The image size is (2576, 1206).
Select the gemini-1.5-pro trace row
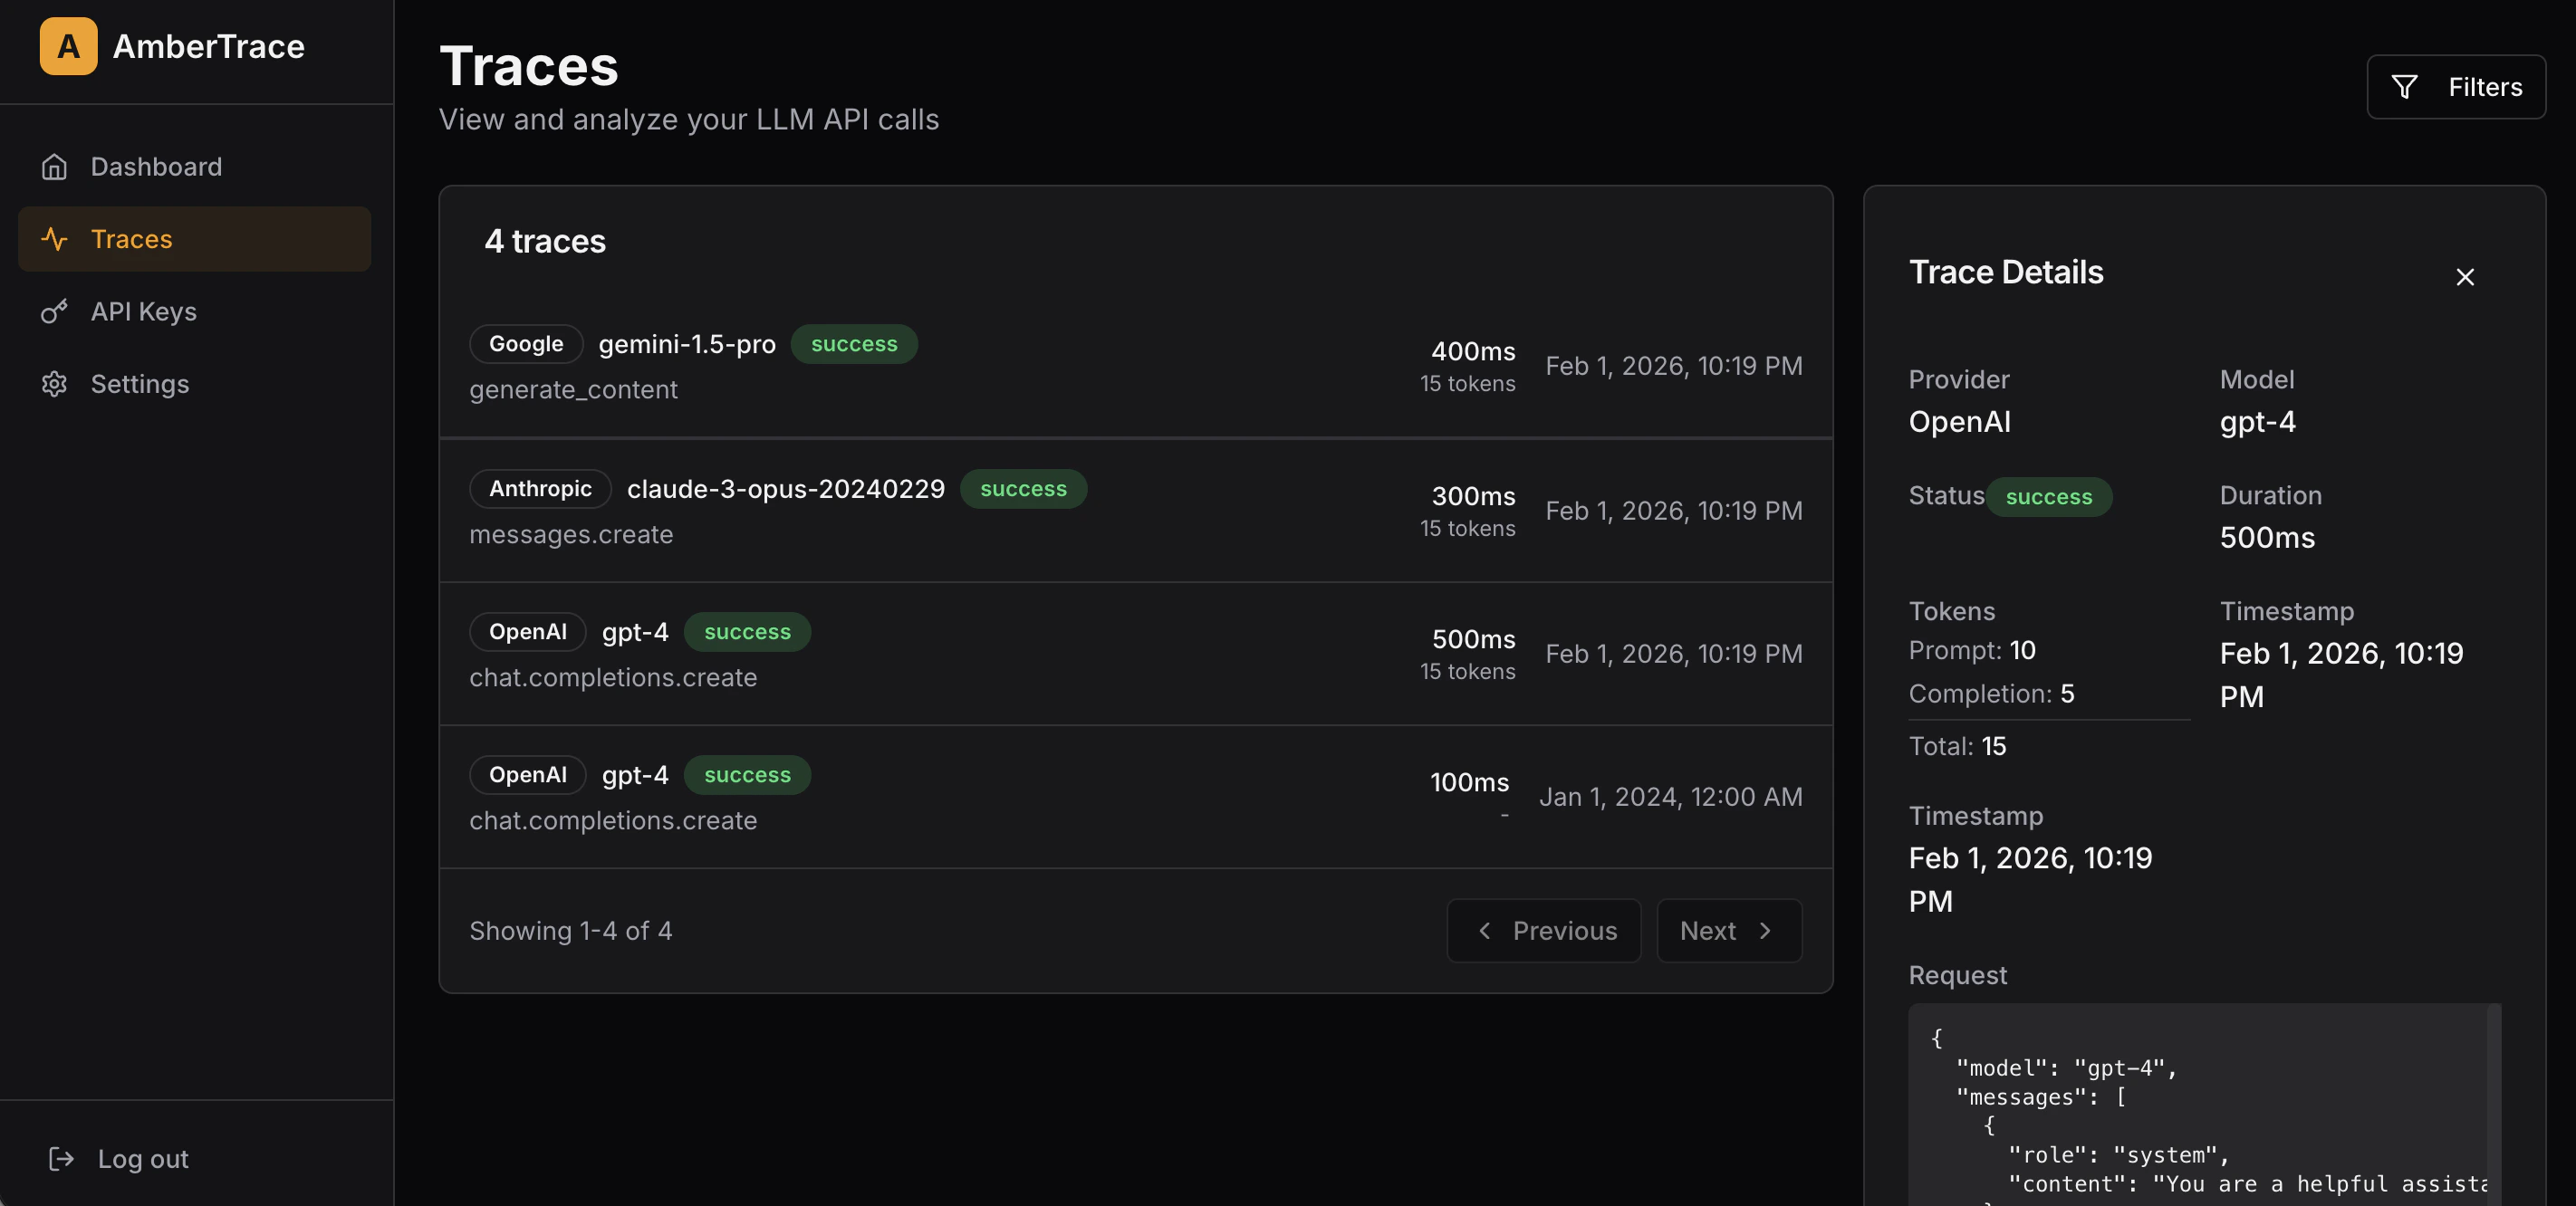point(1135,366)
